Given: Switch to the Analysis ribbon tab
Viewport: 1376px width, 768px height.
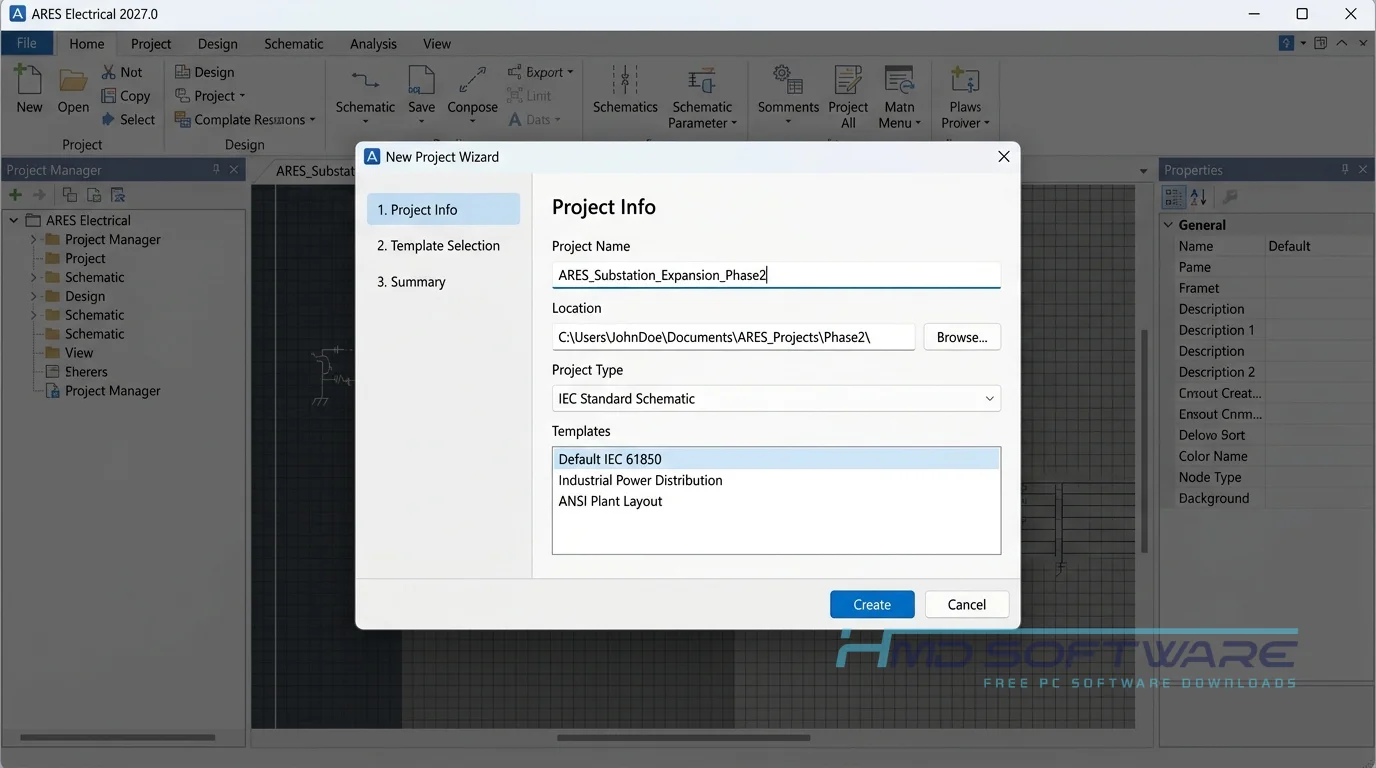Looking at the screenshot, I should pos(373,44).
